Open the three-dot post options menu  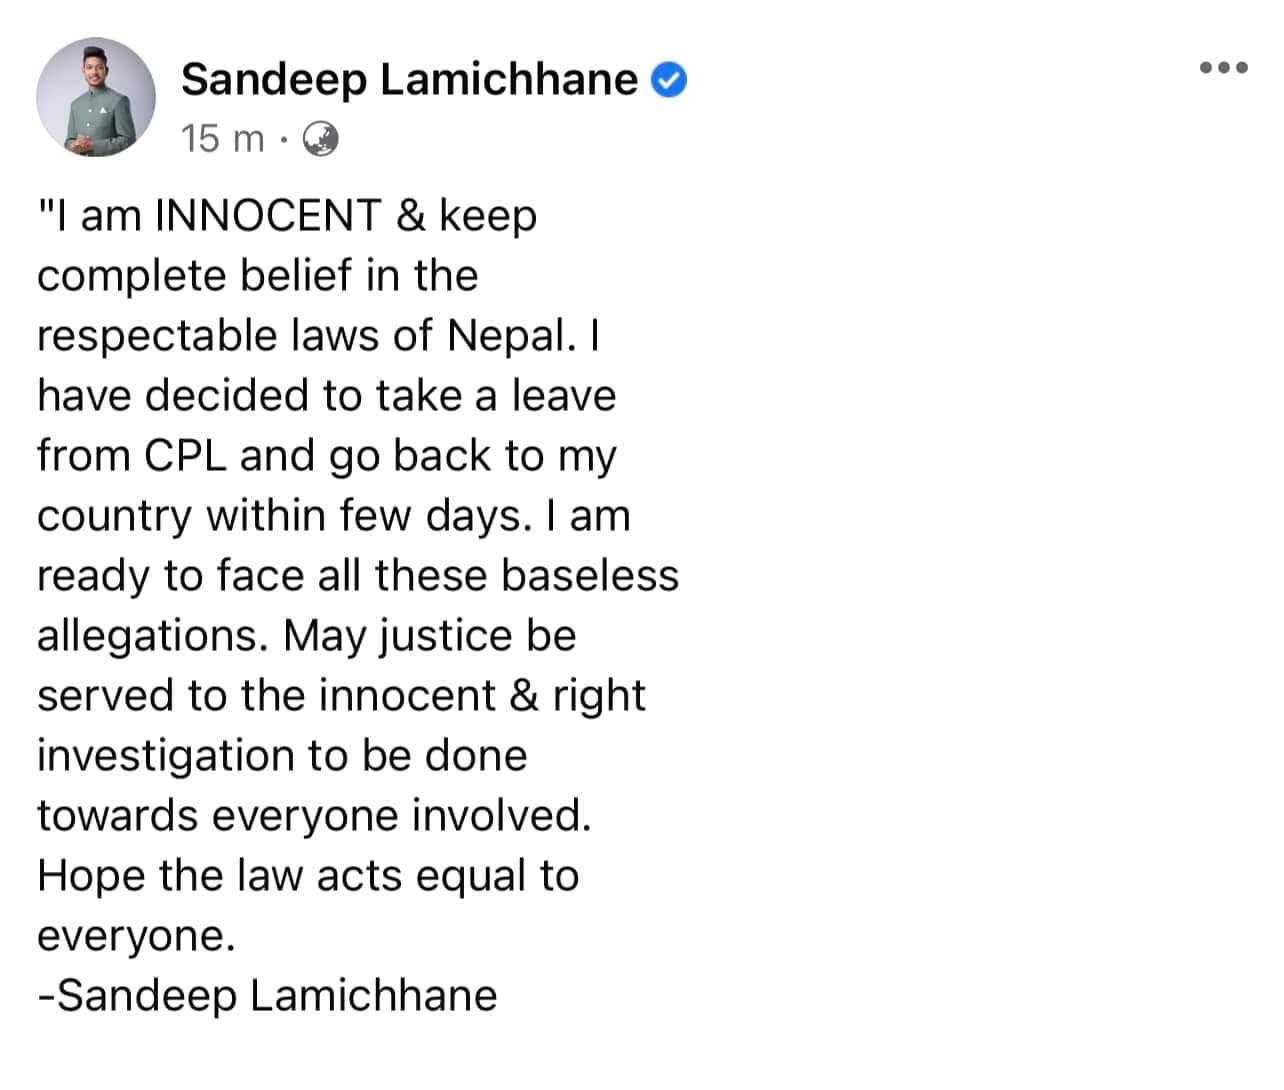point(1223,68)
